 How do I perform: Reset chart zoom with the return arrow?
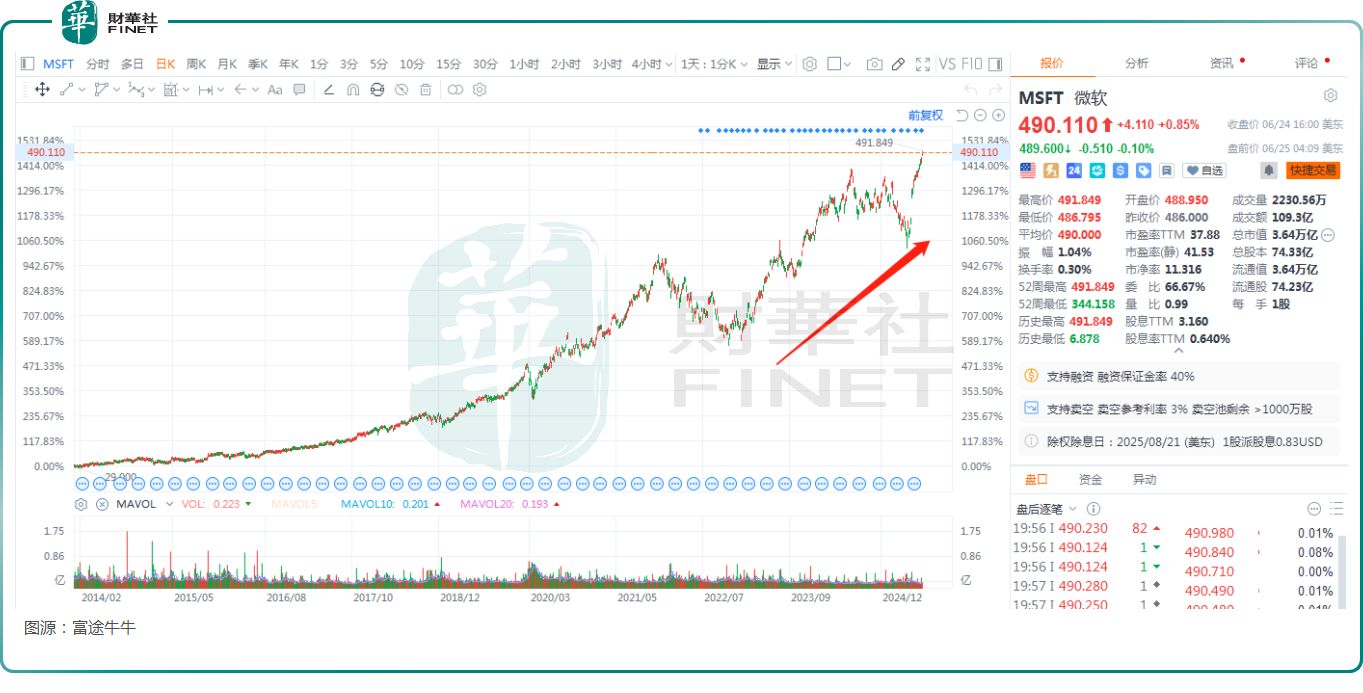pos(963,115)
